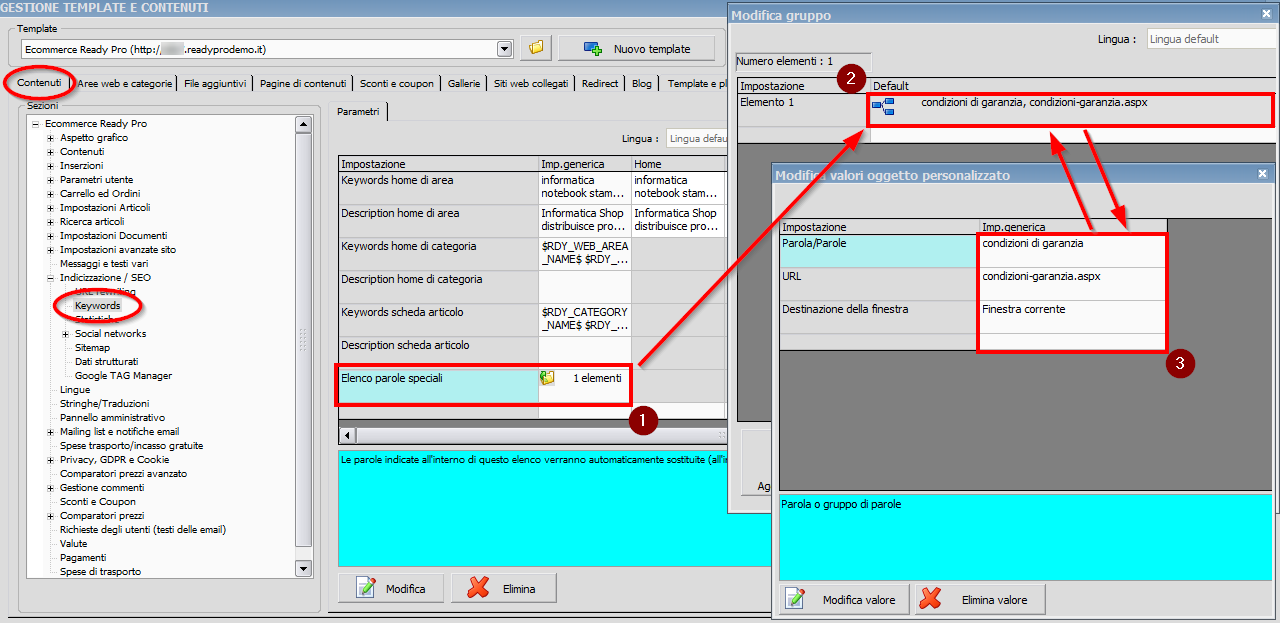Close the Modifica valori oggetto personalizzato dialog
The height and width of the screenshot is (623, 1280).
tap(1262, 174)
